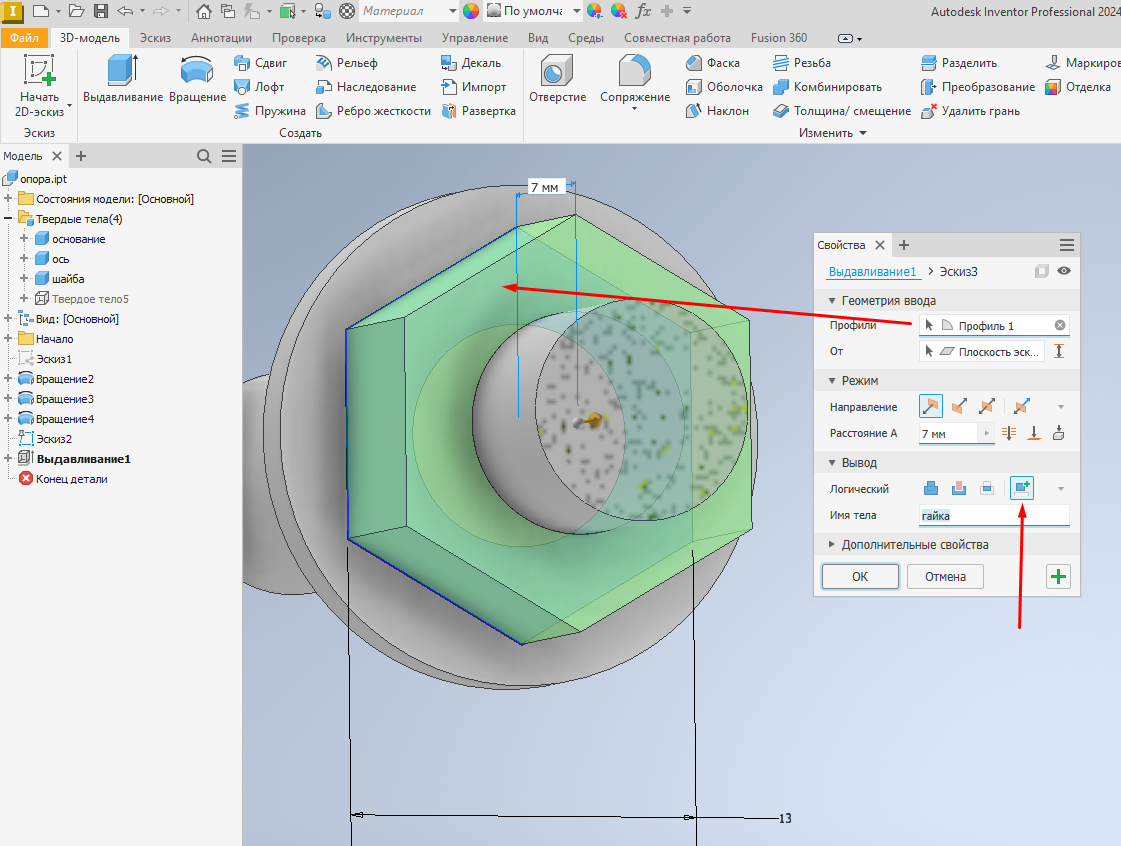
Task: Choose the Разделить (Split) tool
Action: [959, 63]
